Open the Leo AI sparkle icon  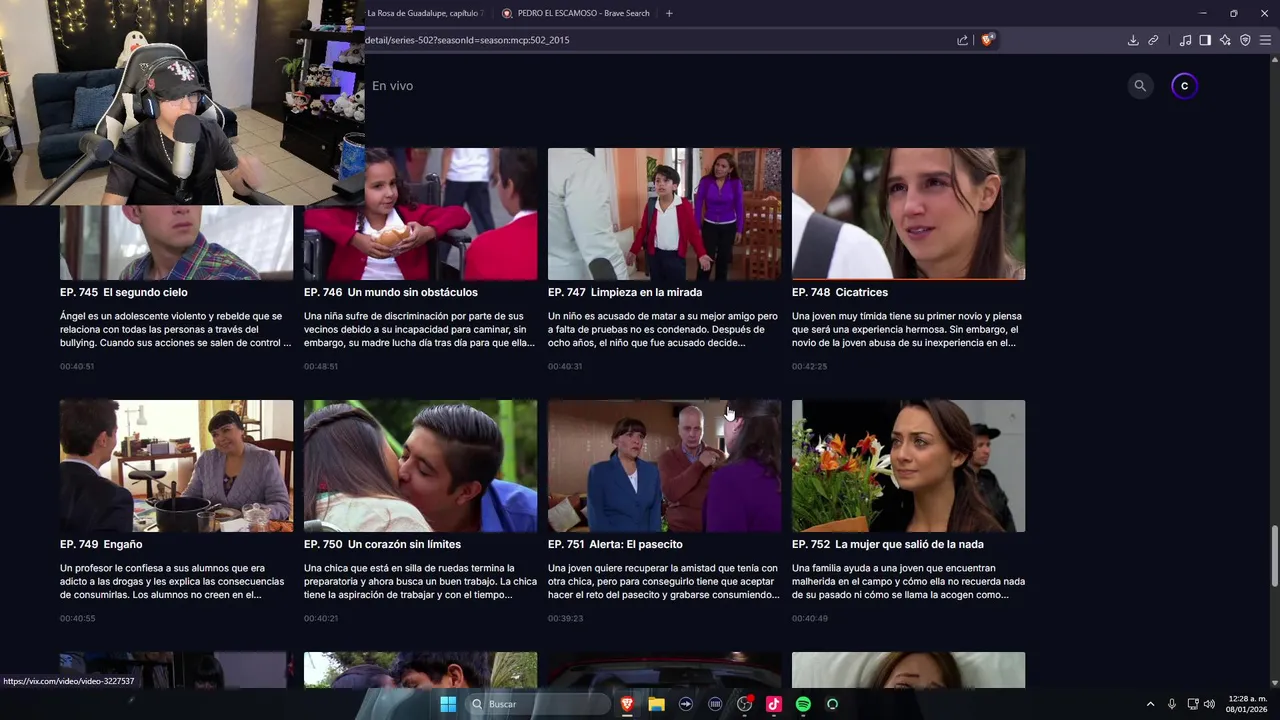pos(1225,40)
